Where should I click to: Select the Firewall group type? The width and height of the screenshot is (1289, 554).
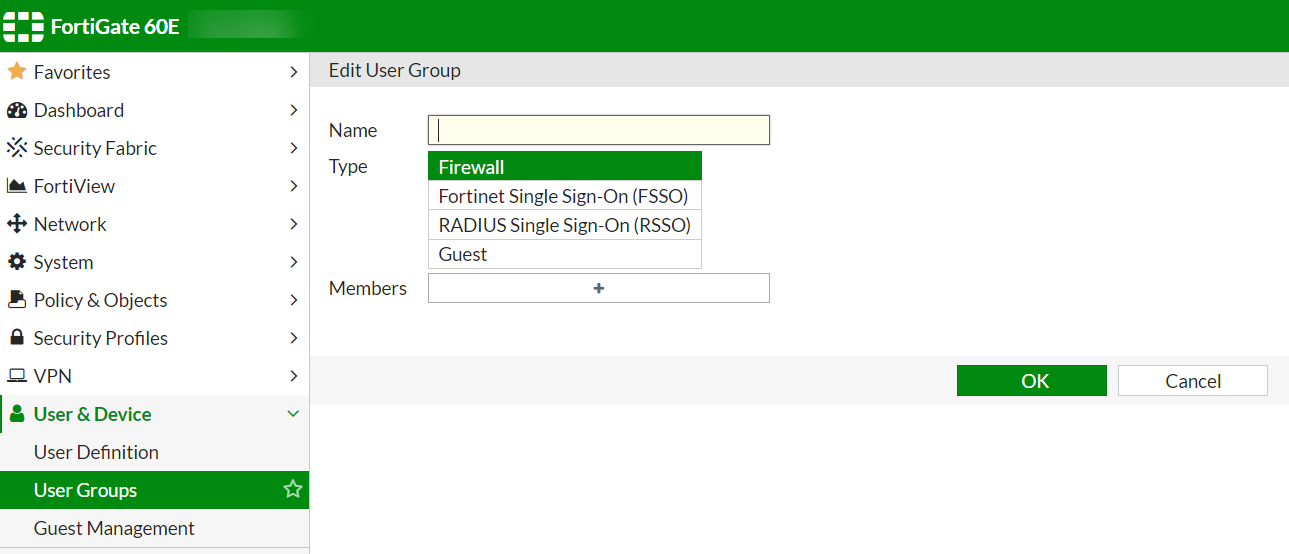[x=565, y=167]
